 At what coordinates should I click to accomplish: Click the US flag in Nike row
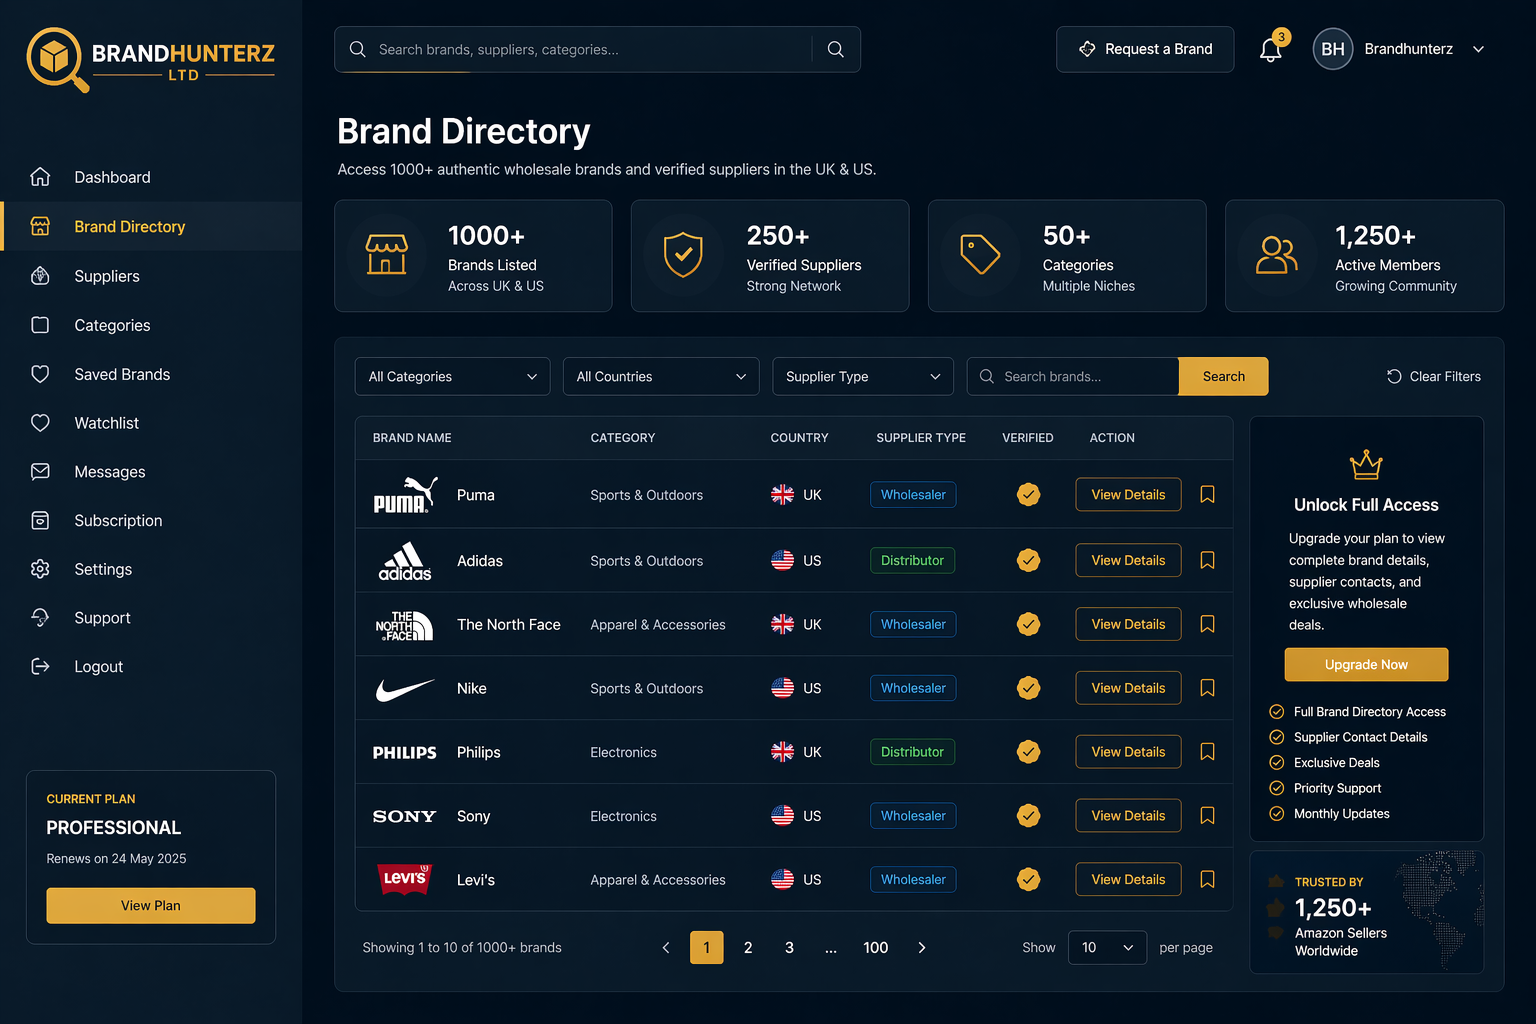783,688
